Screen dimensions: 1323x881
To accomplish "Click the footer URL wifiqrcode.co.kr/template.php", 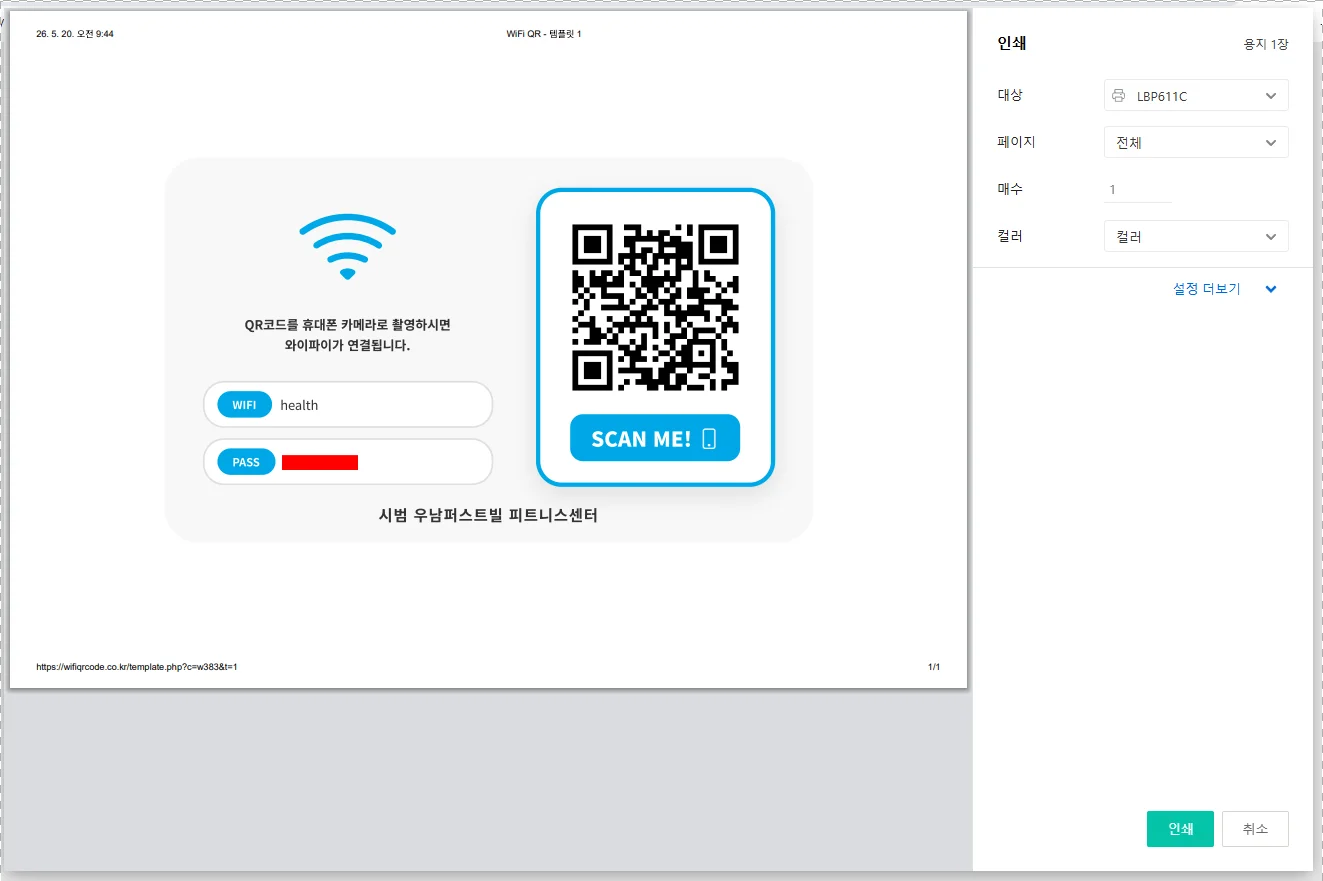I will (137, 667).
